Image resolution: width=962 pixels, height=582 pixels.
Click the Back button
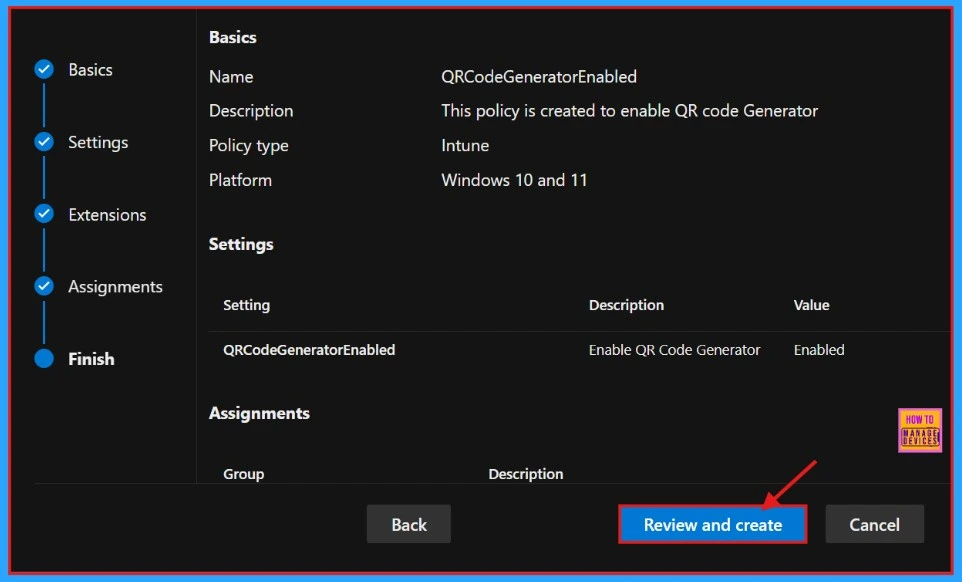[409, 524]
